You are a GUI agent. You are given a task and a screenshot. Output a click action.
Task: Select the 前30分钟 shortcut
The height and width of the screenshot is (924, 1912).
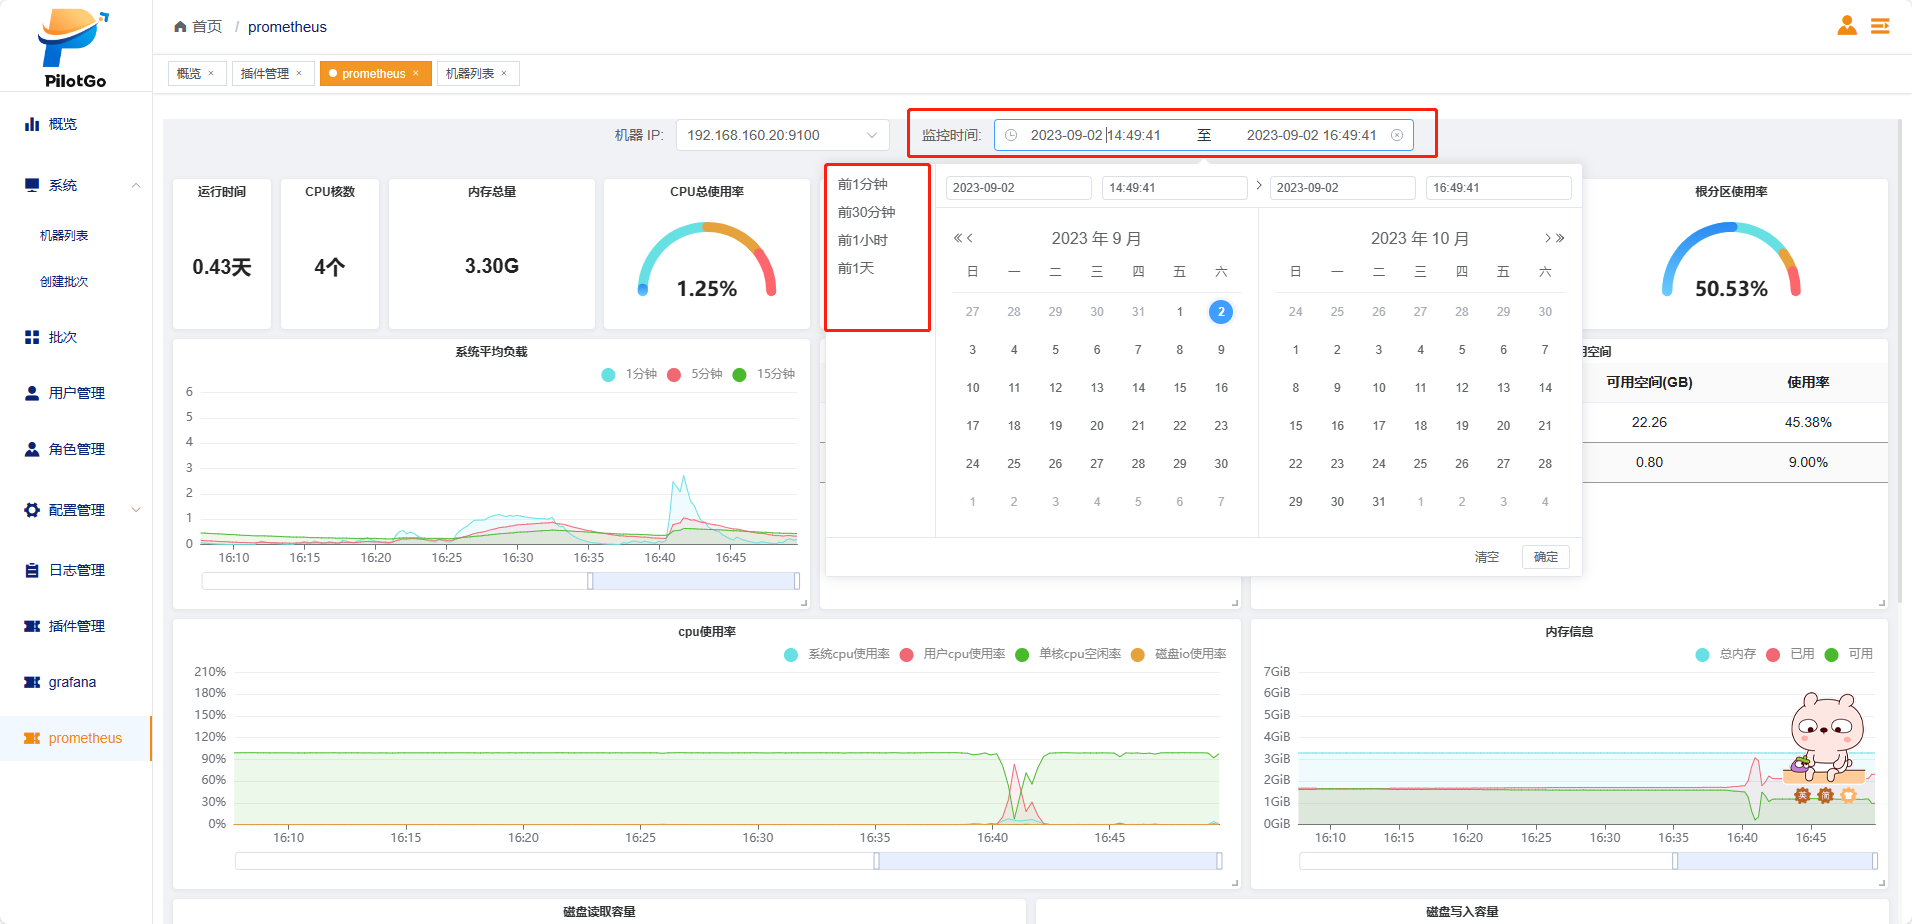(866, 212)
